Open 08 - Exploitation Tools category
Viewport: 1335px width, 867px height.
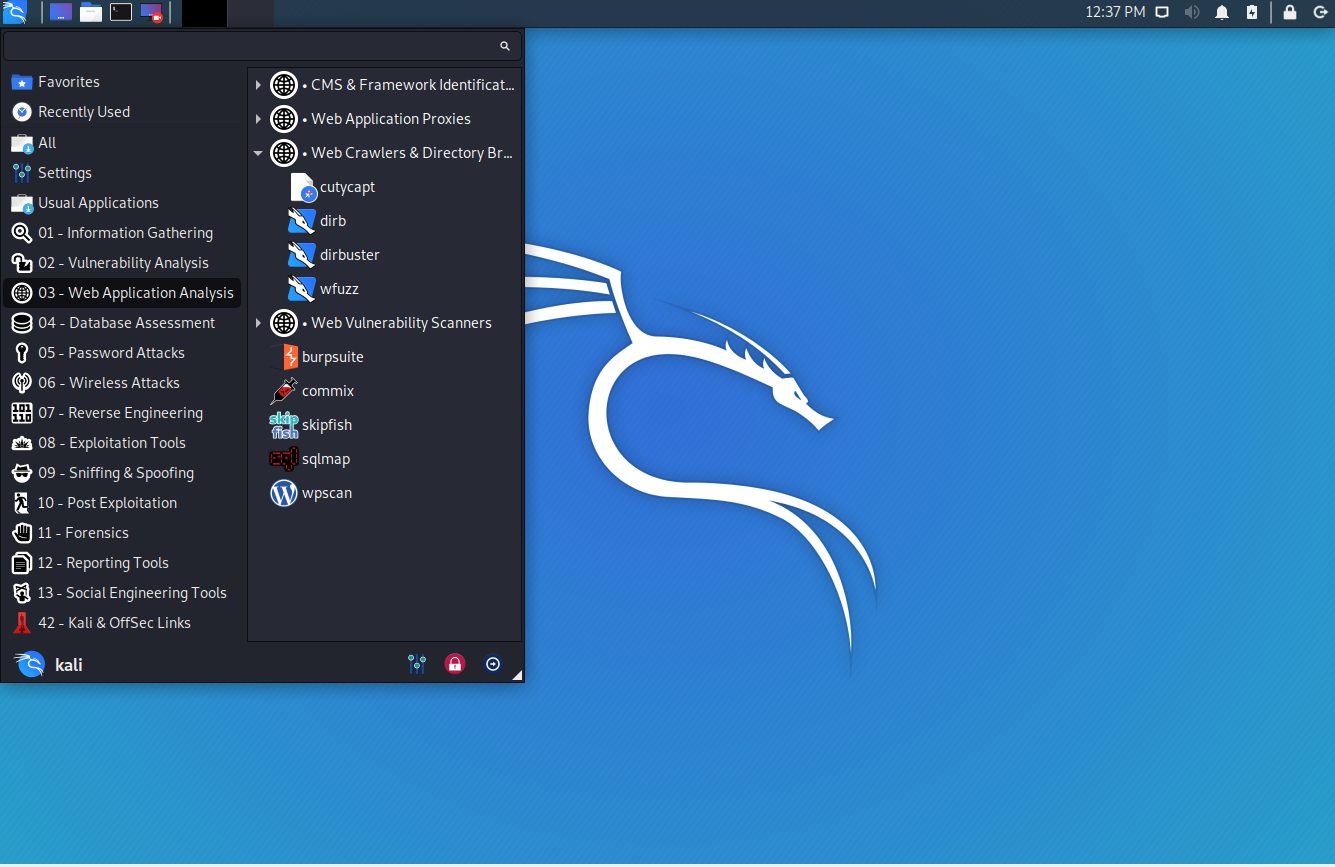click(123, 442)
